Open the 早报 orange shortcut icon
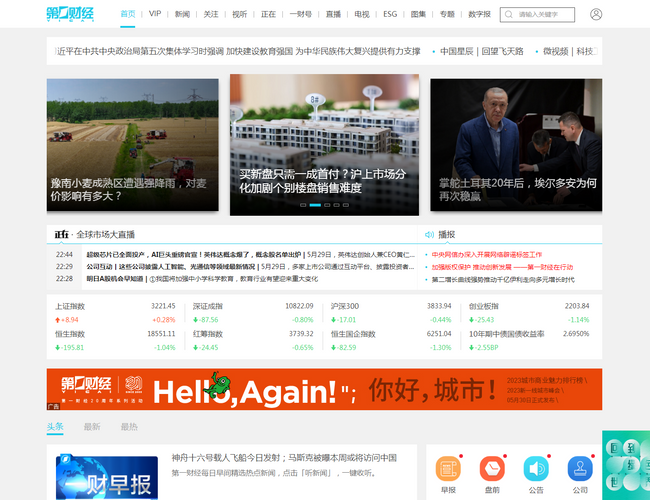The height and width of the screenshot is (500, 650). pos(448,468)
